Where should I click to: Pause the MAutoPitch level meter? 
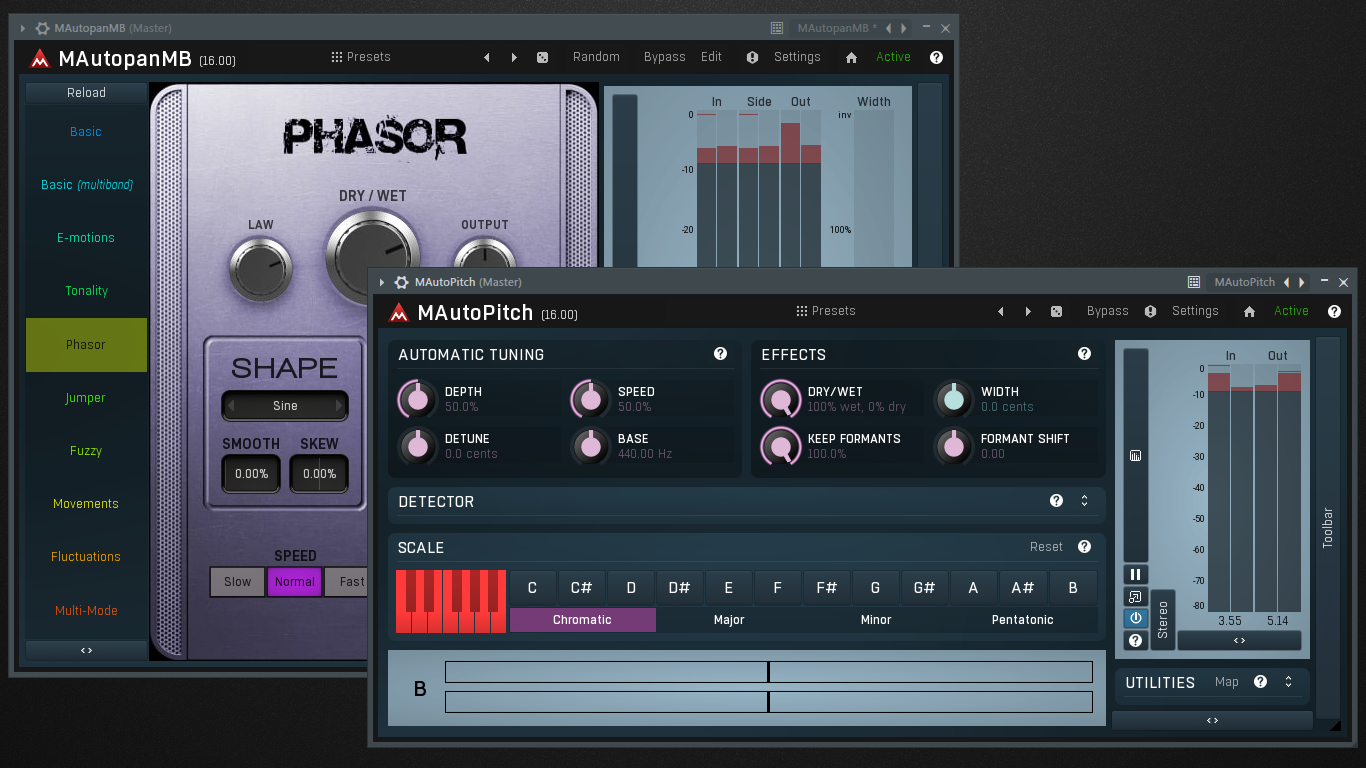(1135, 574)
